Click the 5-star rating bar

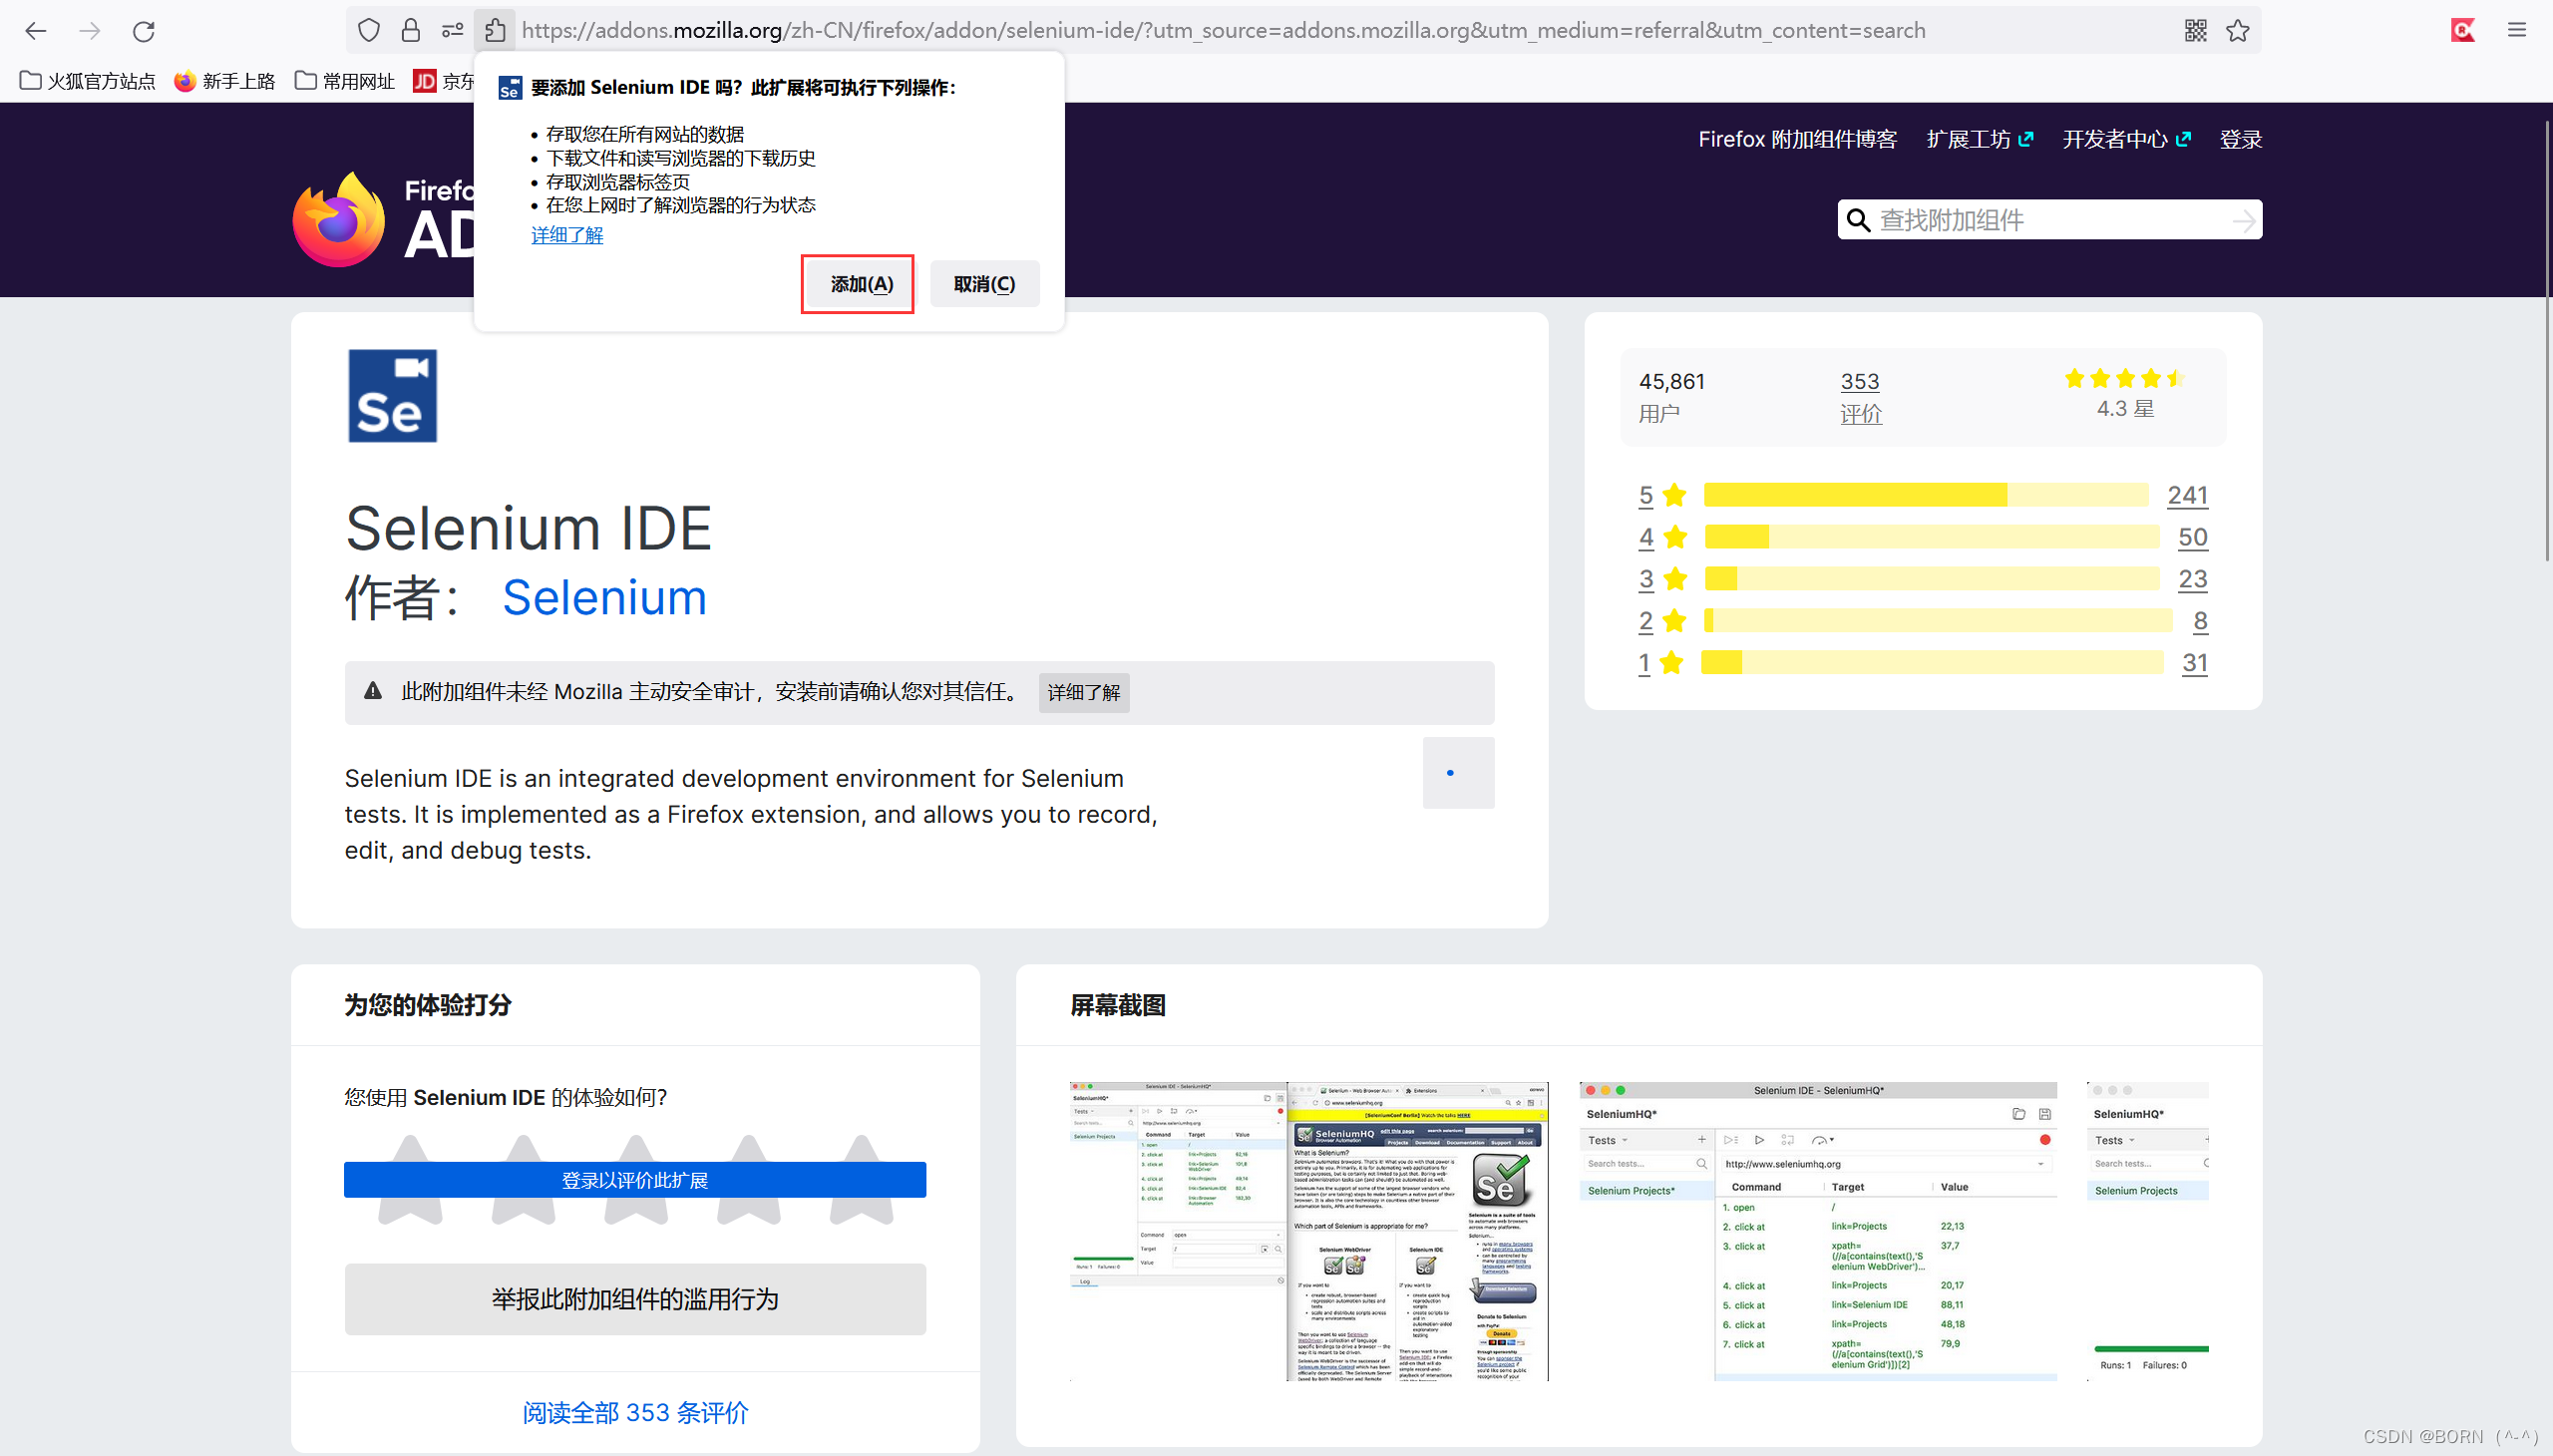point(1925,496)
